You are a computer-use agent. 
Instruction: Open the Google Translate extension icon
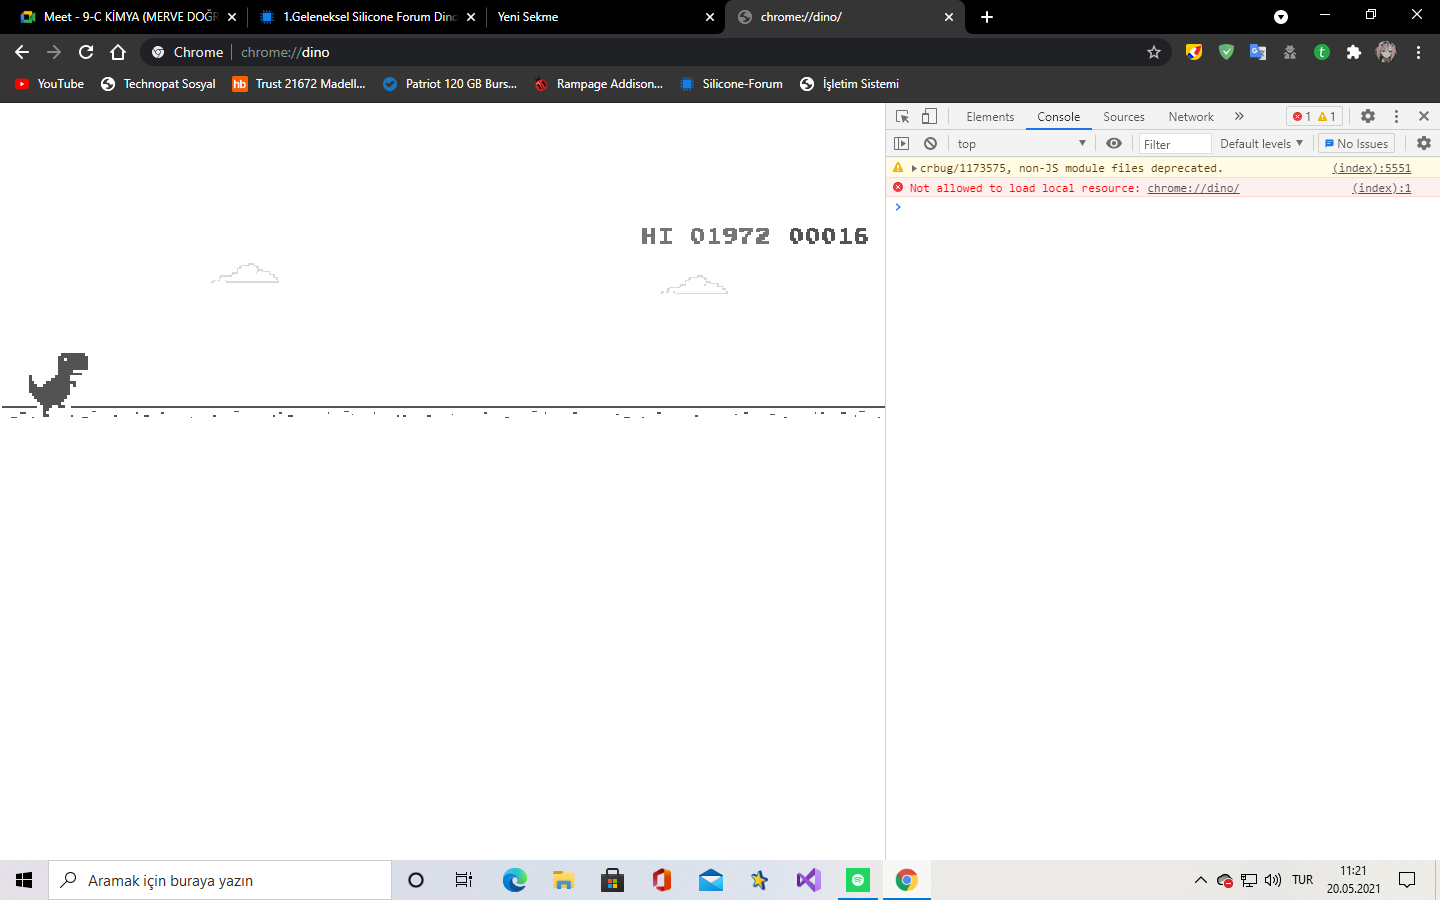(1258, 52)
